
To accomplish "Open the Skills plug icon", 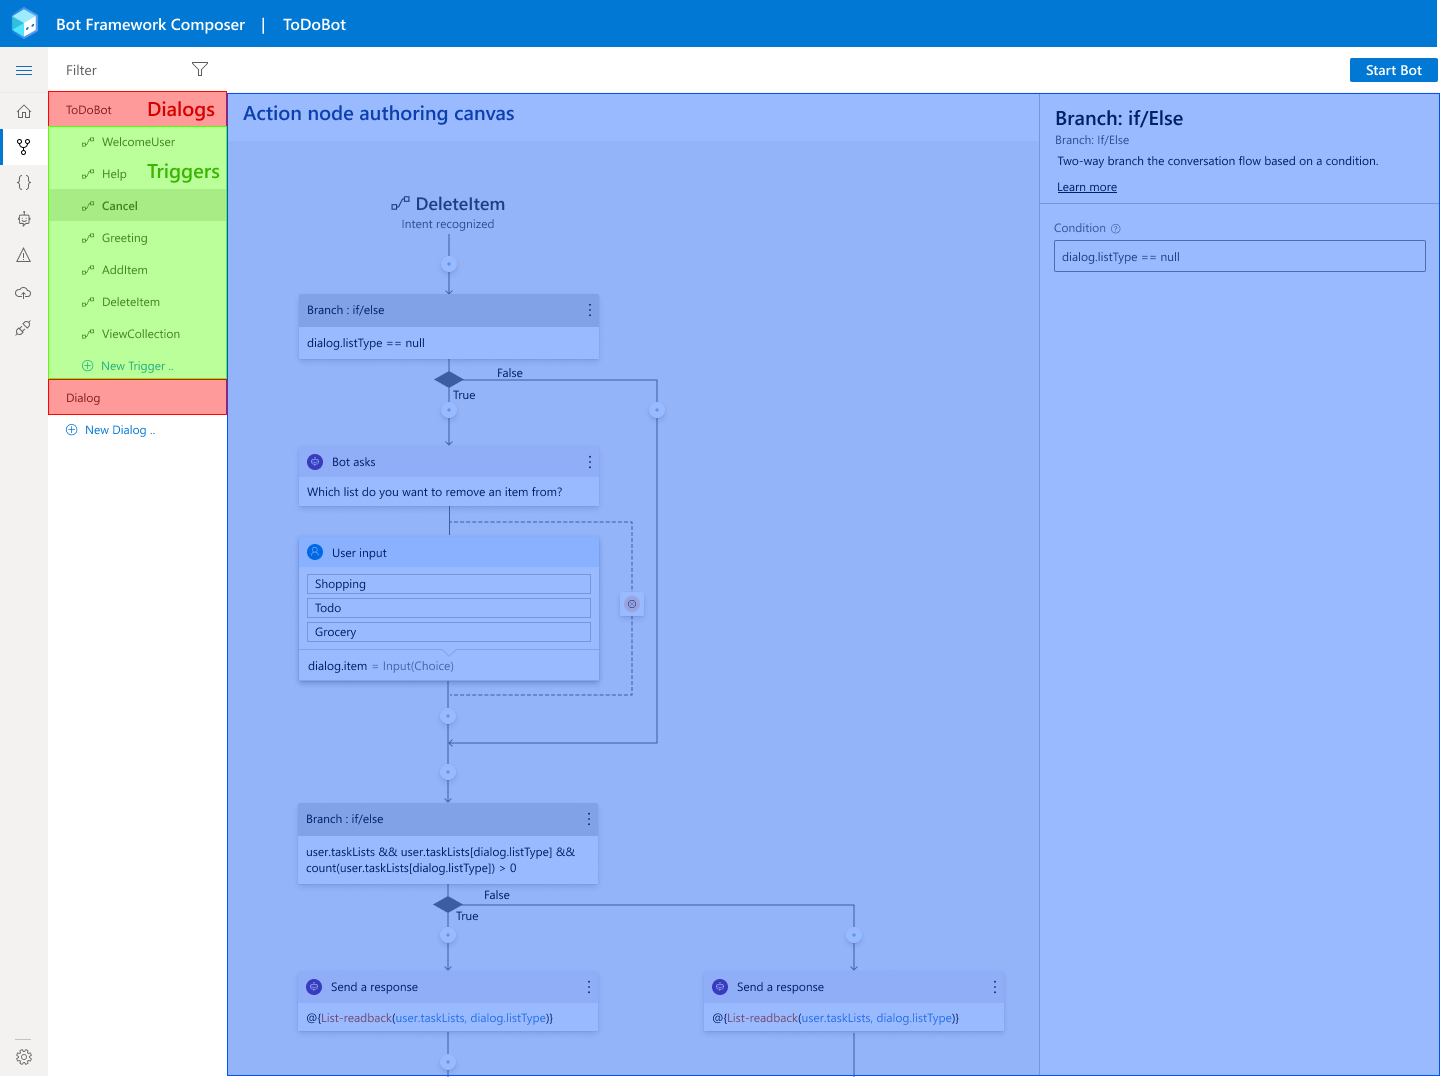I will (x=24, y=328).
